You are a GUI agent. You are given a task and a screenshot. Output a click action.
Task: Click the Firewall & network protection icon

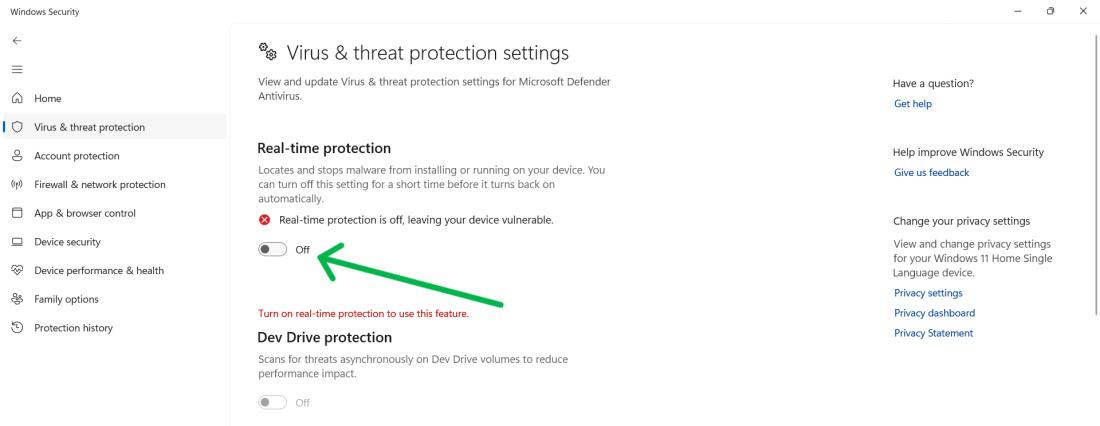coord(16,184)
